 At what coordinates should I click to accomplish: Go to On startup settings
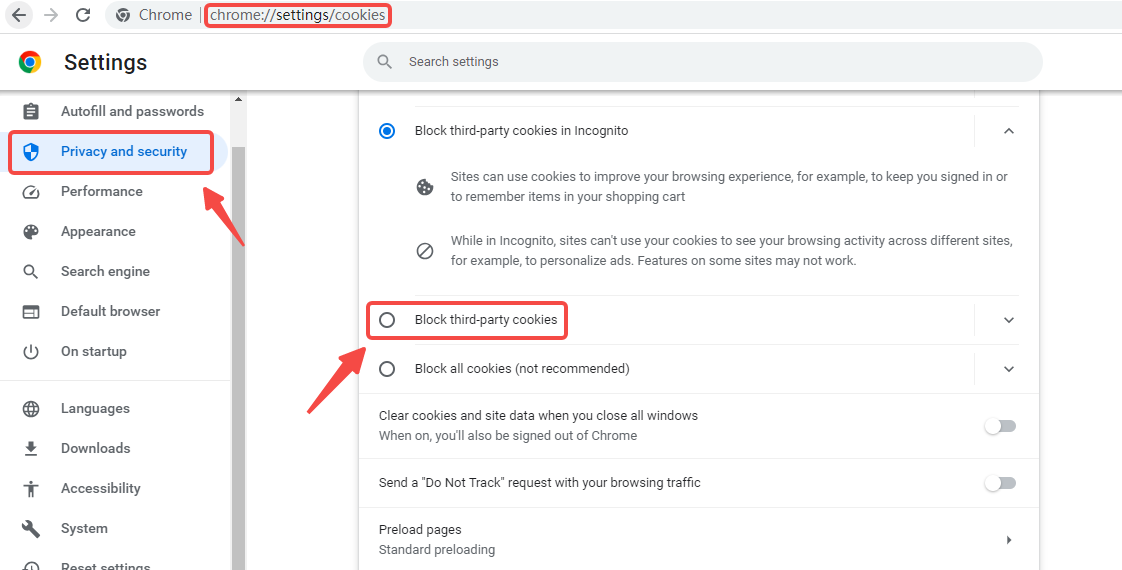click(x=93, y=352)
